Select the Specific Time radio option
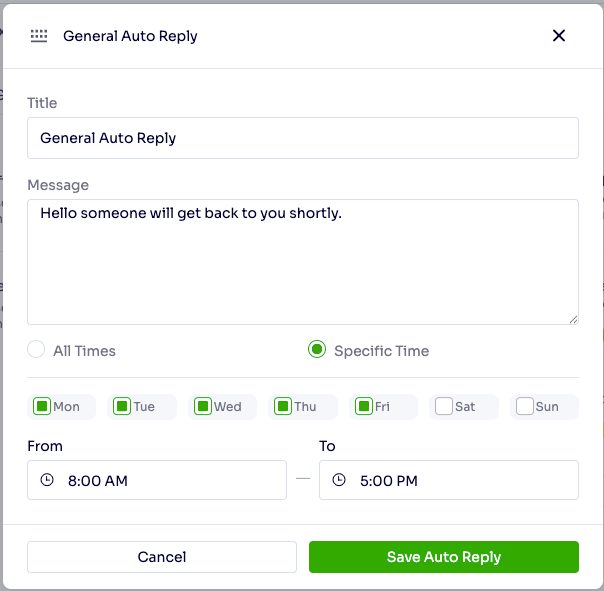This screenshot has width=604, height=591. [317, 350]
